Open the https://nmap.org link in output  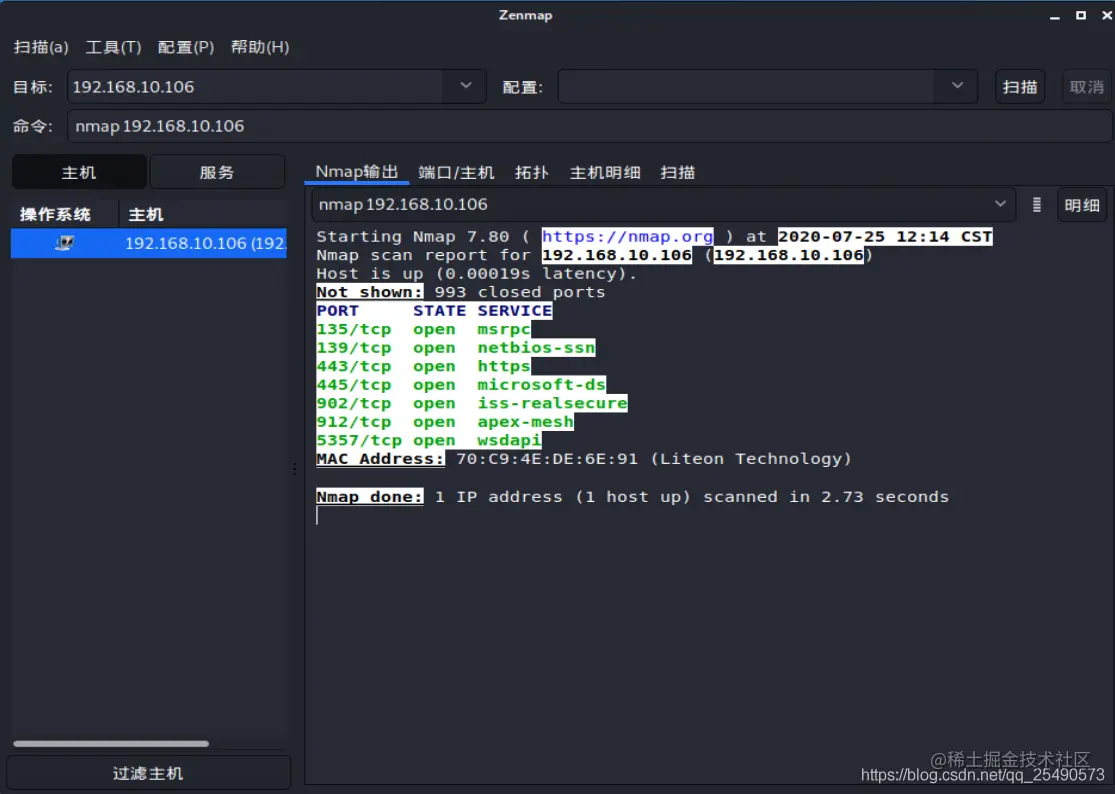point(626,237)
